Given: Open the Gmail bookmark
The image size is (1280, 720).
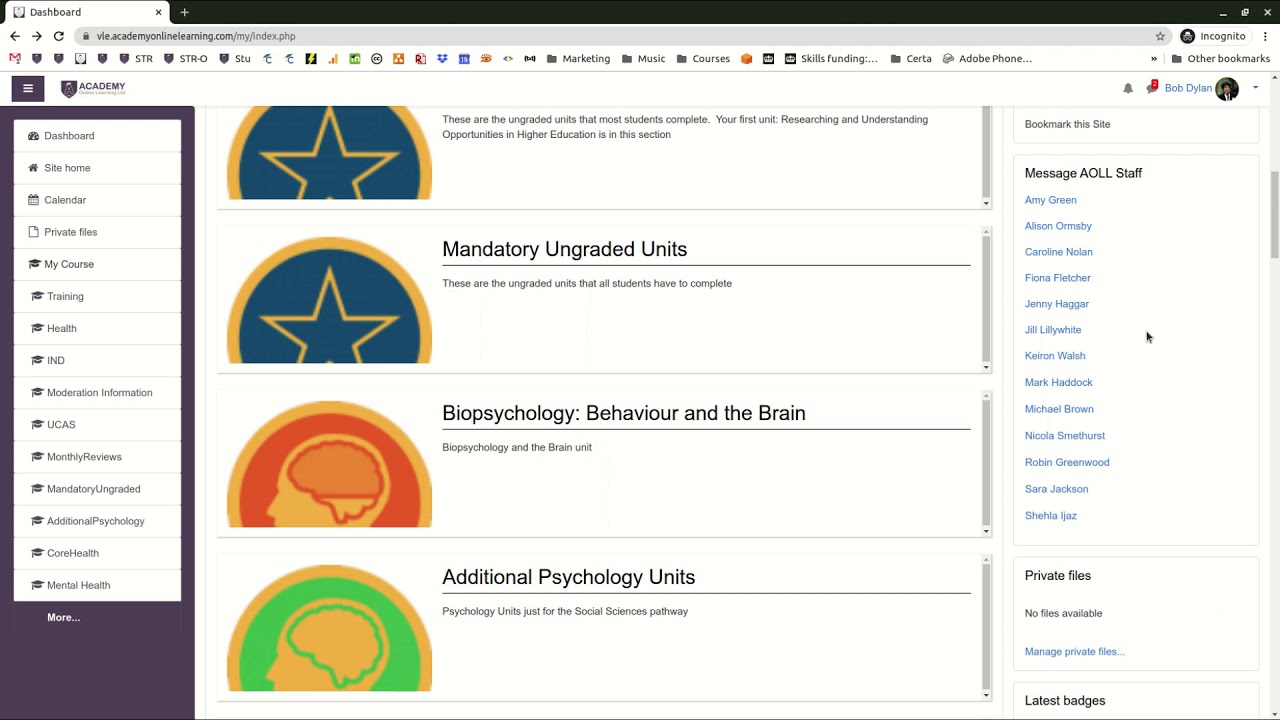Looking at the screenshot, I should [x=15, y=59].
